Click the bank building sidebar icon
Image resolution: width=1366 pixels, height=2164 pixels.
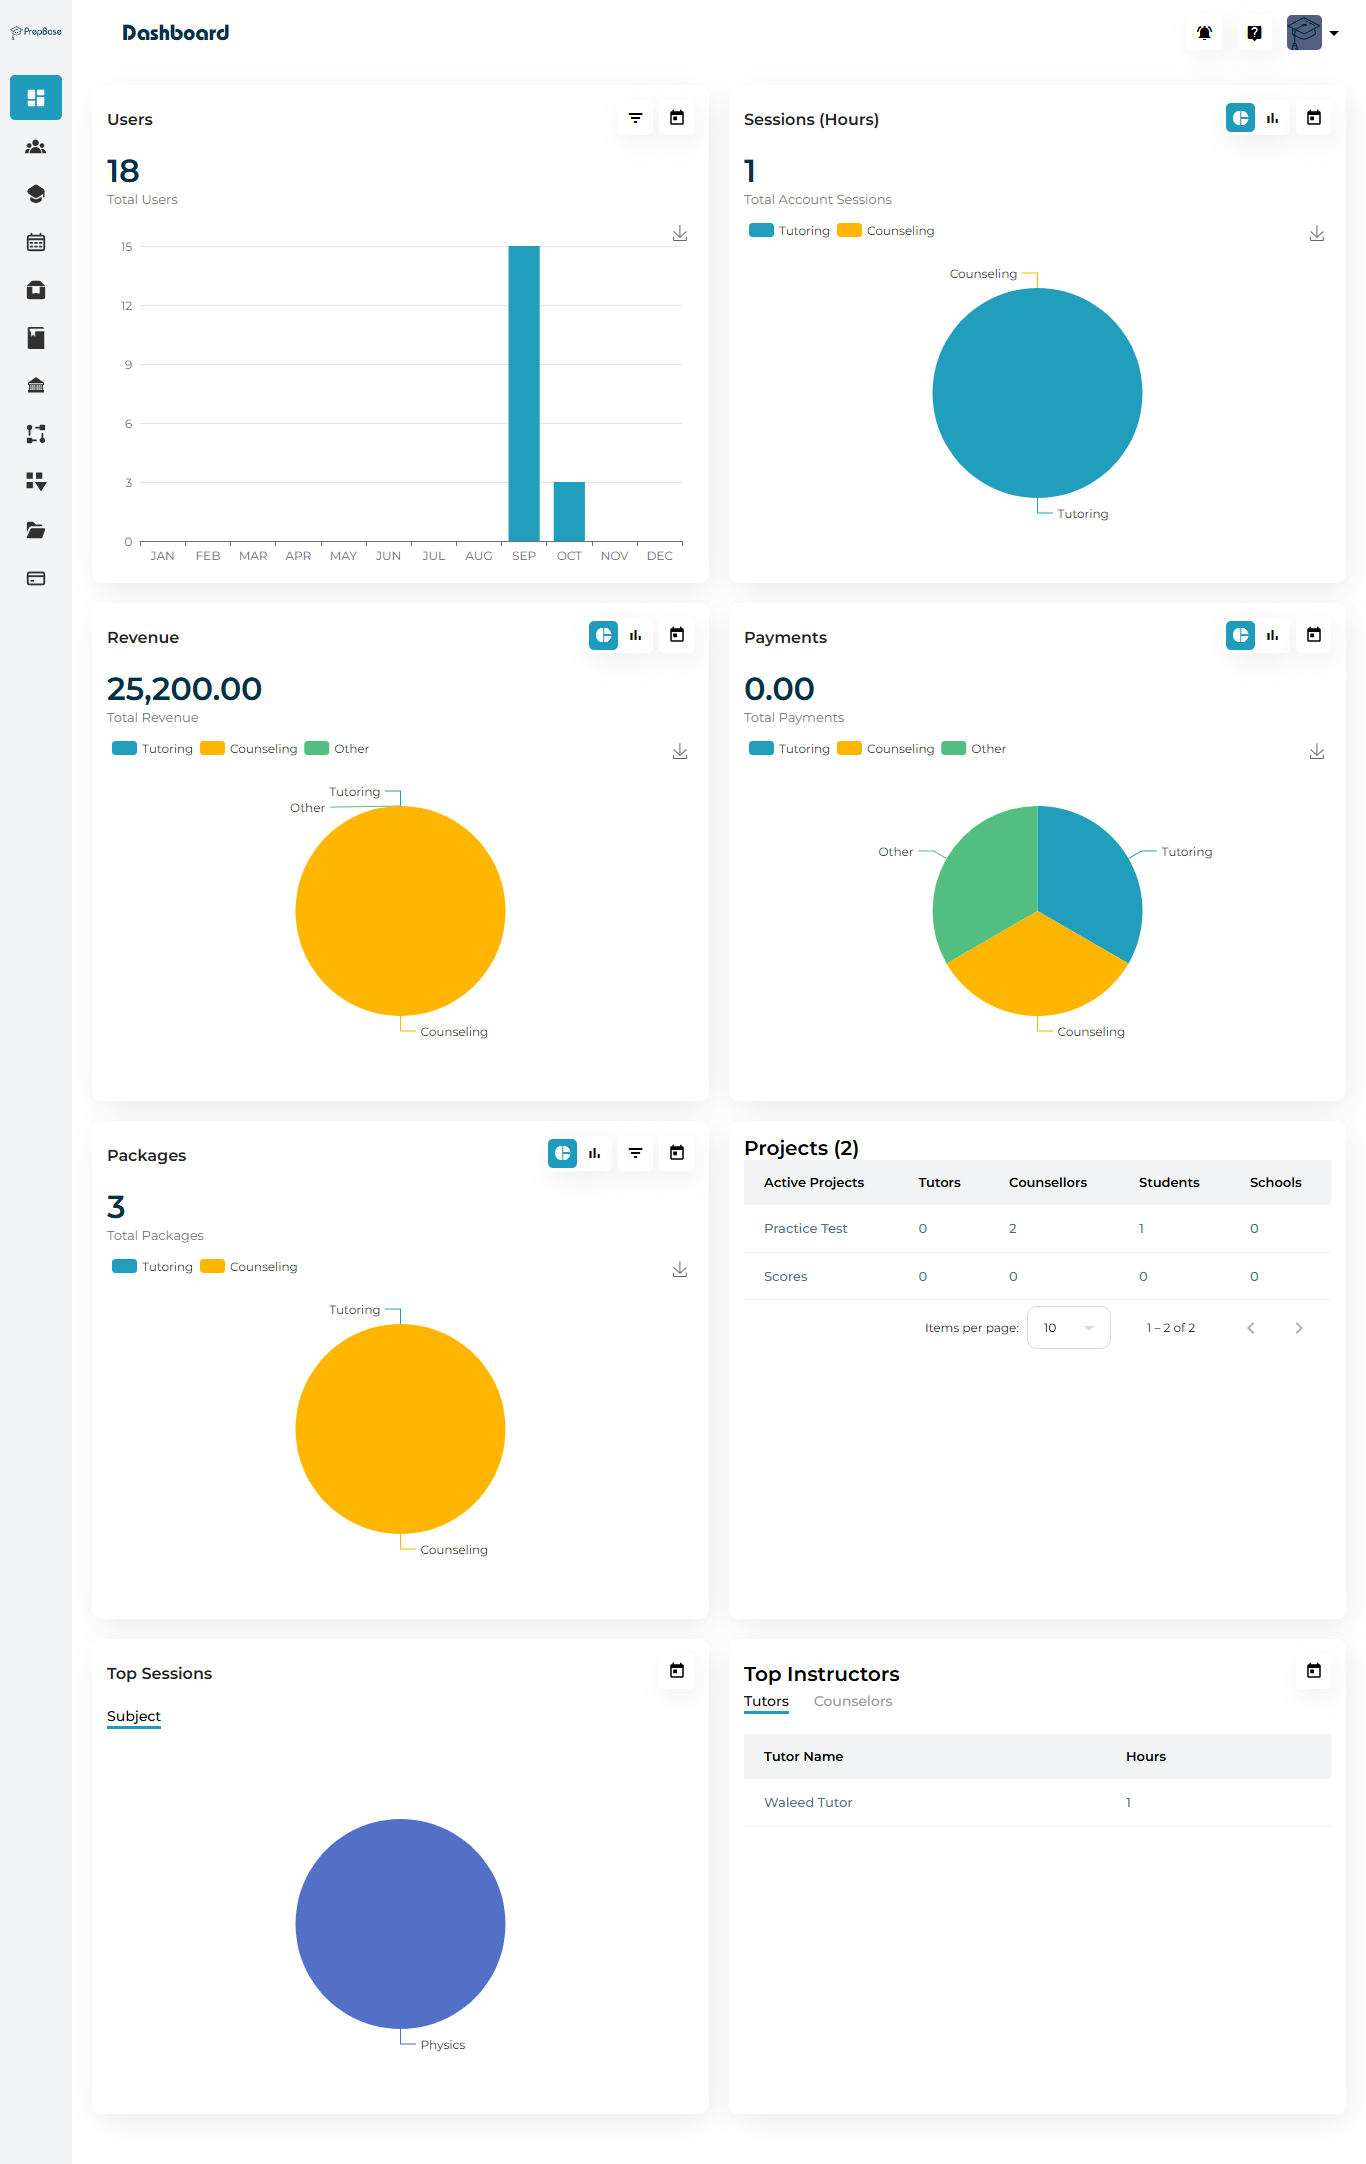pos(36,386)
